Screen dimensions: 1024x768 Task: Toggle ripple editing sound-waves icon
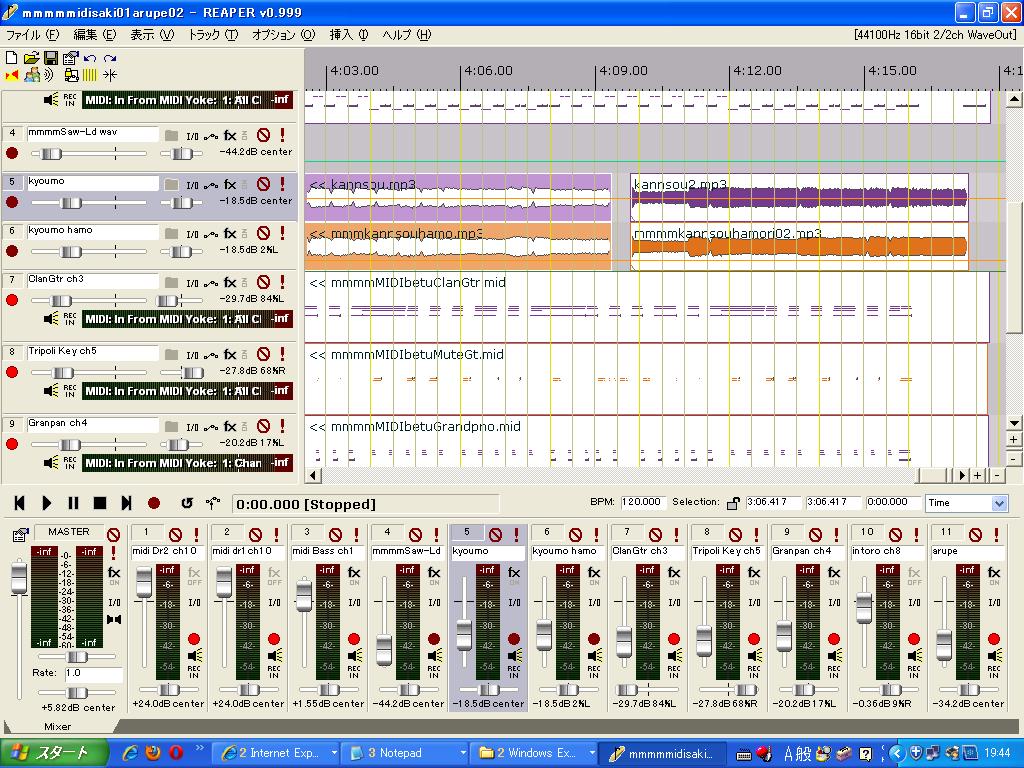click(x=50, y=76)
